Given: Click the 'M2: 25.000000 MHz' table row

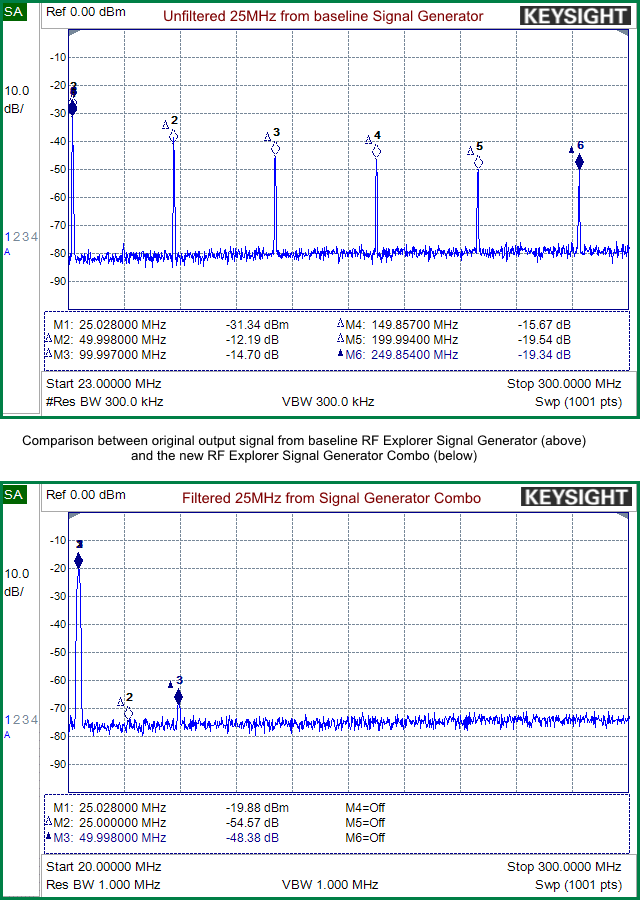Looking at the screenshot, I should (x=162, y=823).
